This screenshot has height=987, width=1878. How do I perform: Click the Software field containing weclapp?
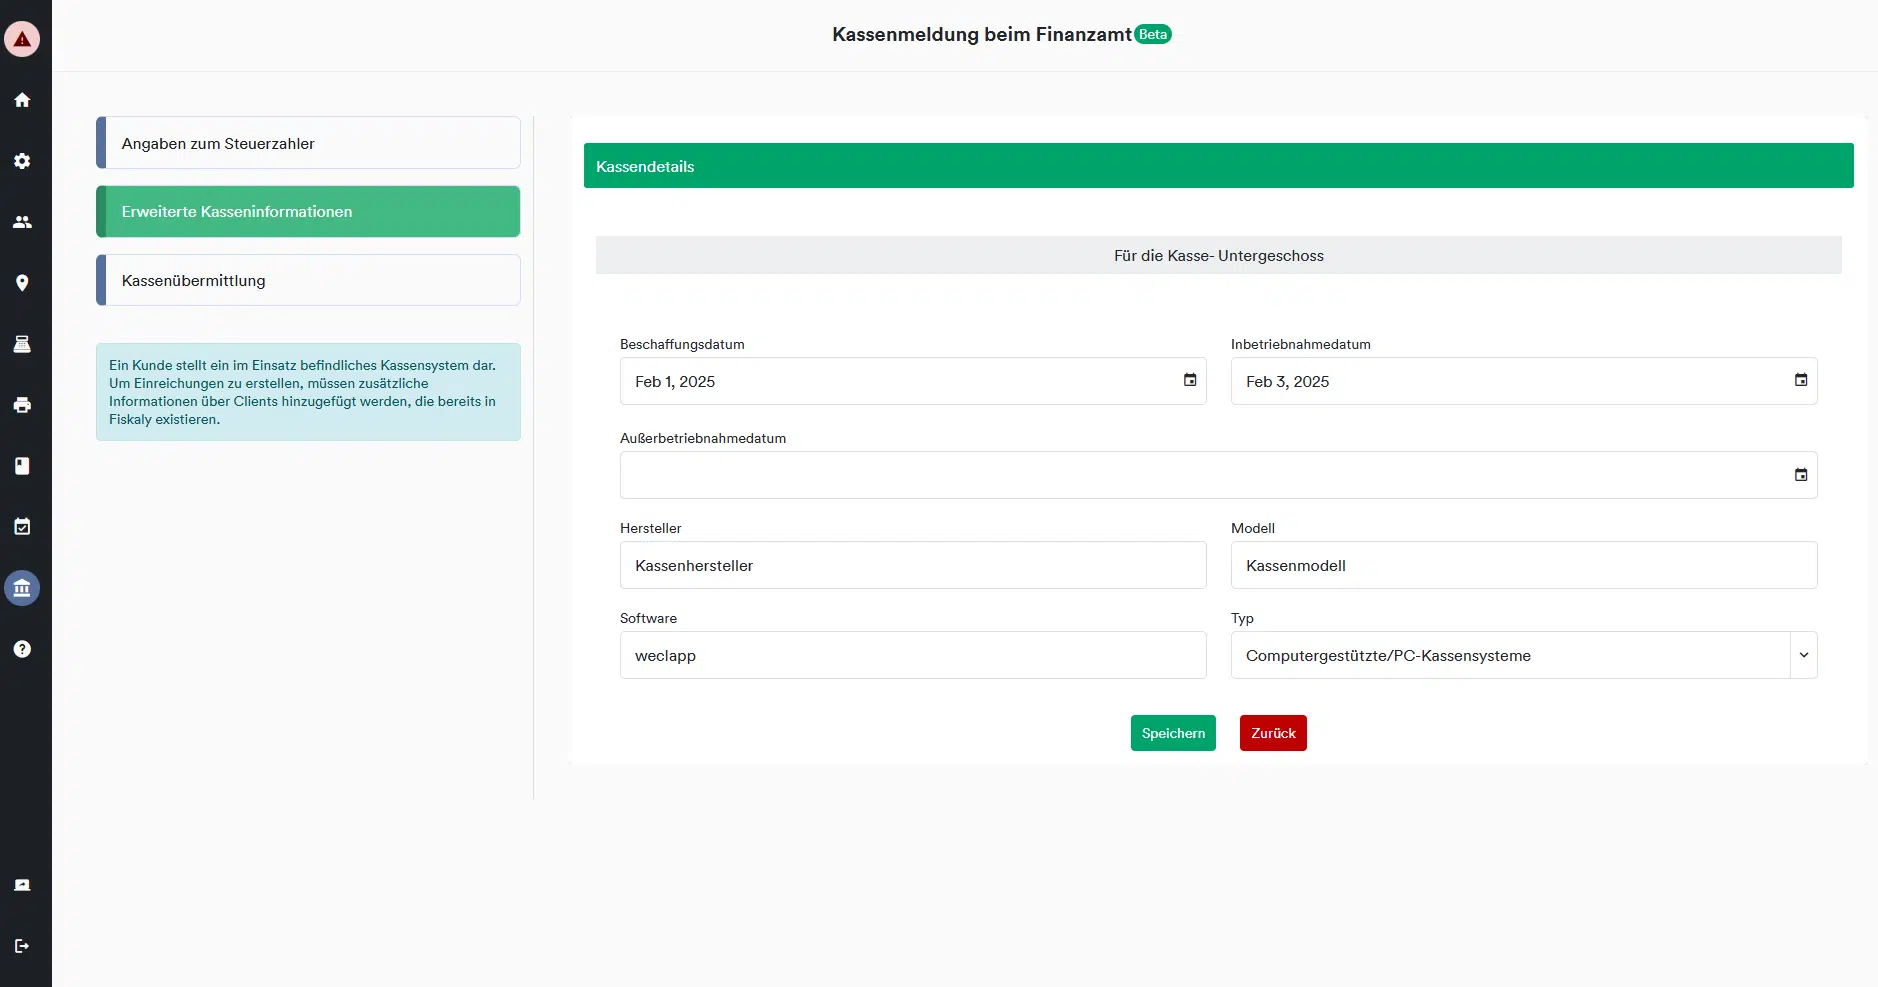tap(913, 655)
